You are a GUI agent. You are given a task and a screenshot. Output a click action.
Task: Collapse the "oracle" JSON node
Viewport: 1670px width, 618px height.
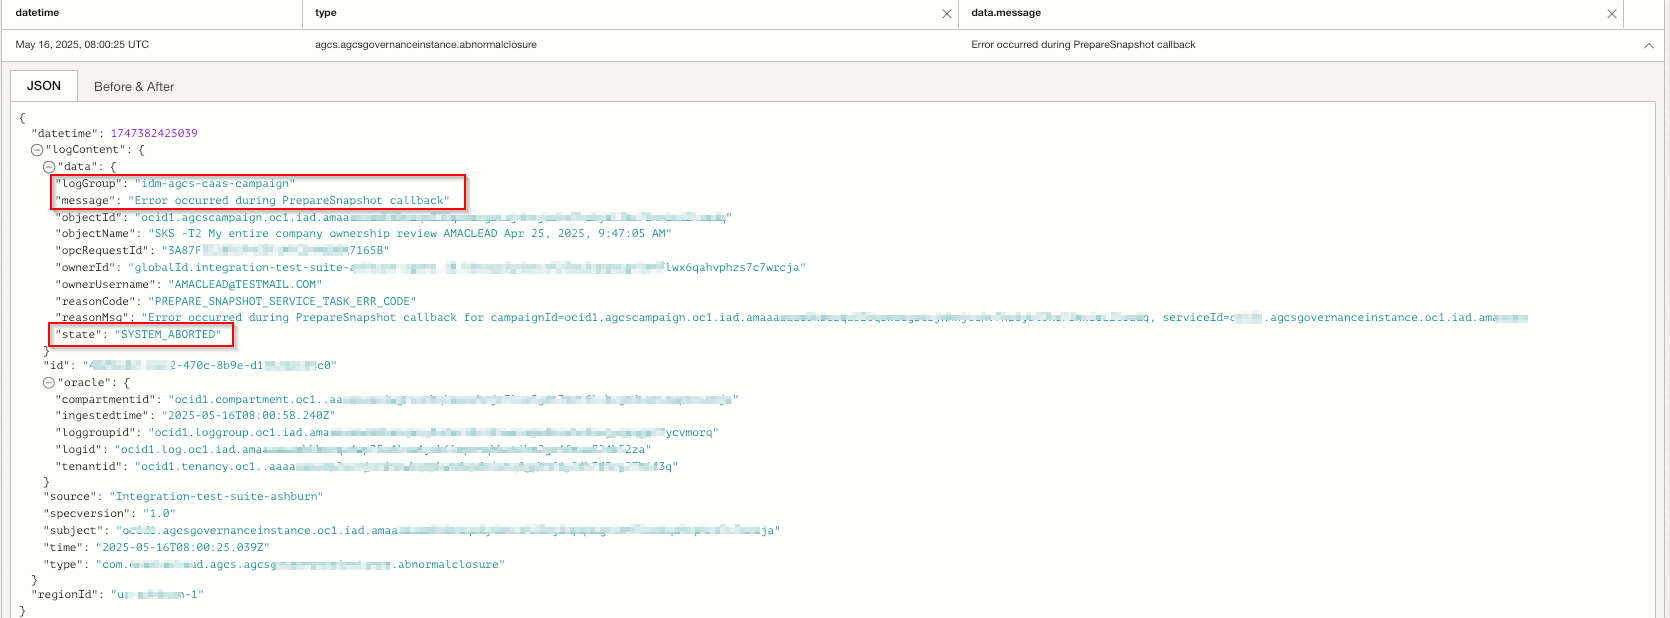(x=49, y=383)
